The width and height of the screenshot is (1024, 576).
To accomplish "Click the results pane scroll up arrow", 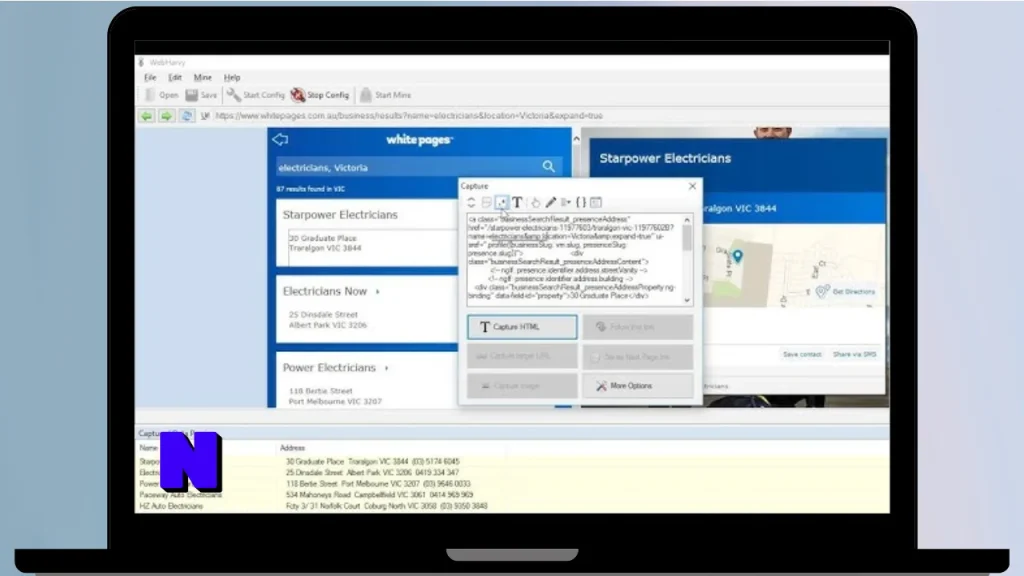I will [576, 138].
